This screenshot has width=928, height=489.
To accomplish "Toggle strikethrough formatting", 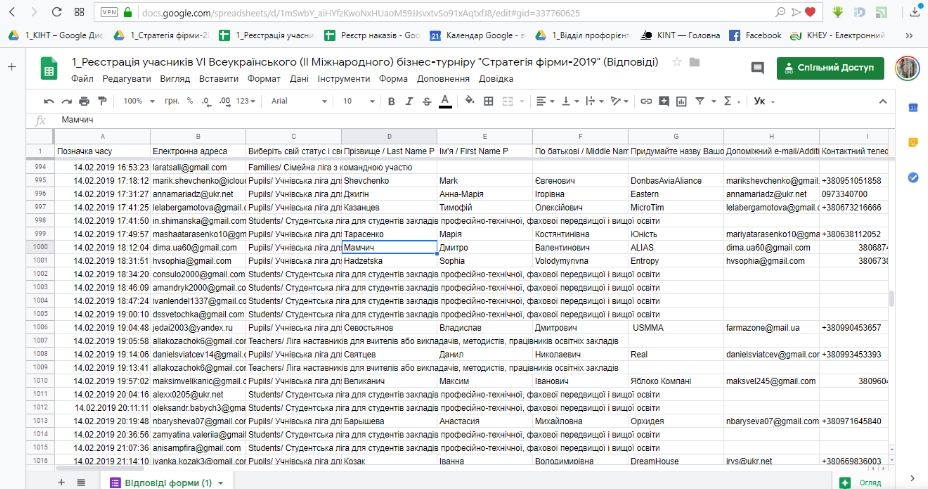I will pyautogui.click(x=426, y=101).
